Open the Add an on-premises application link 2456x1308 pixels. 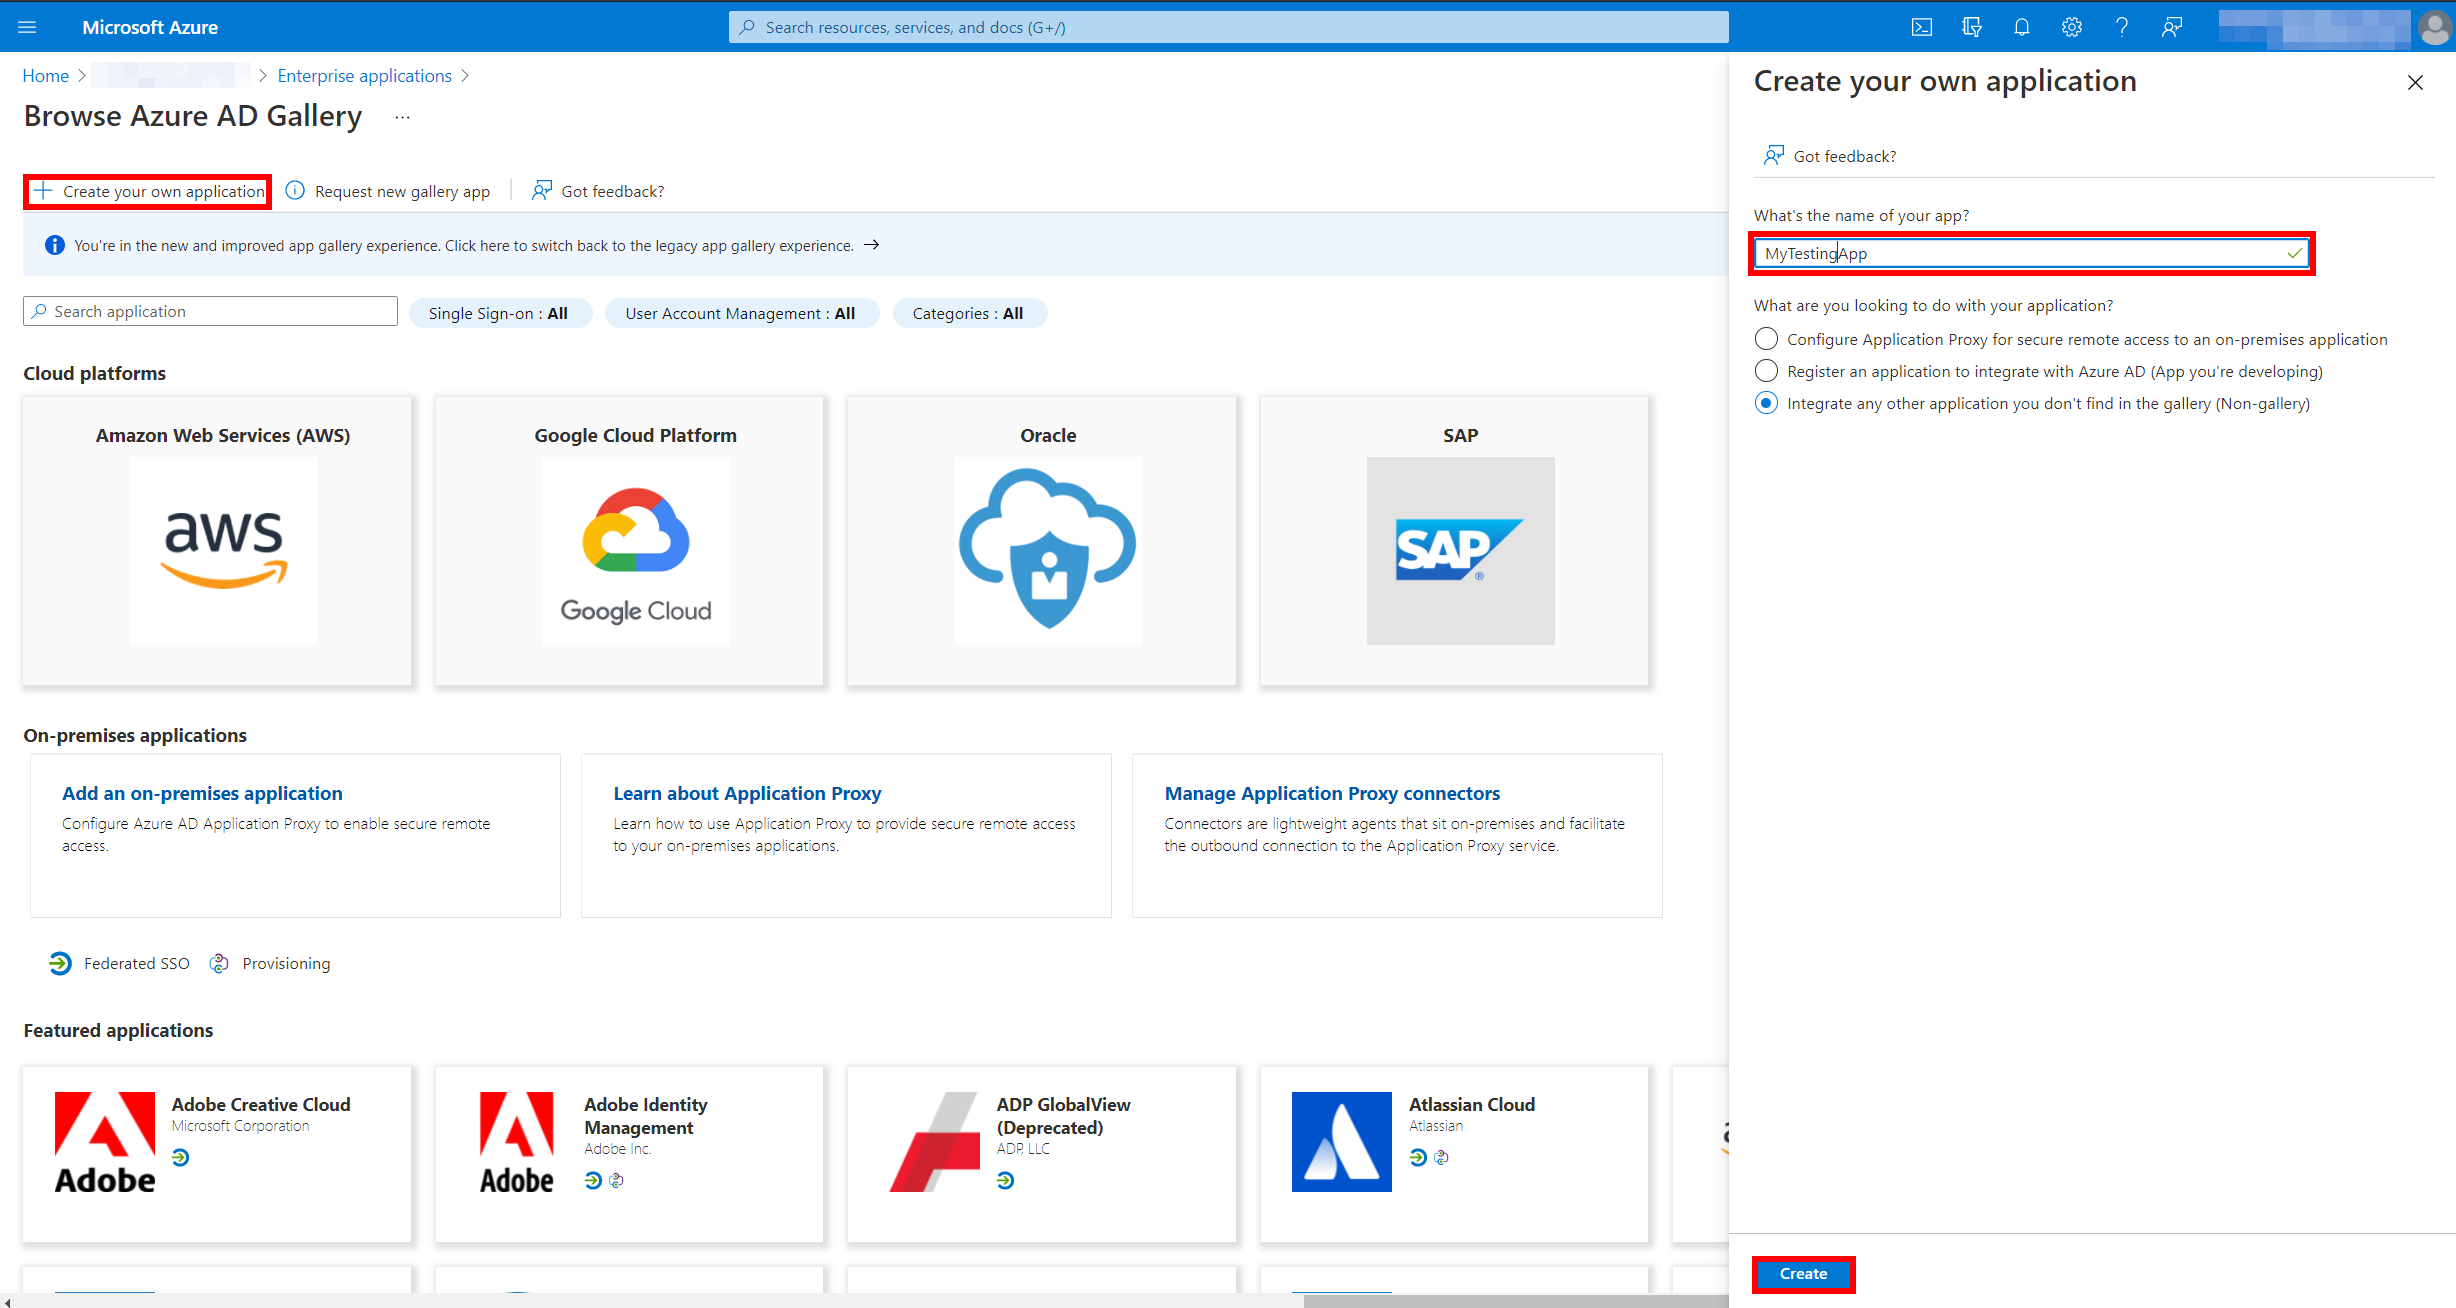(x=202, y=793)
